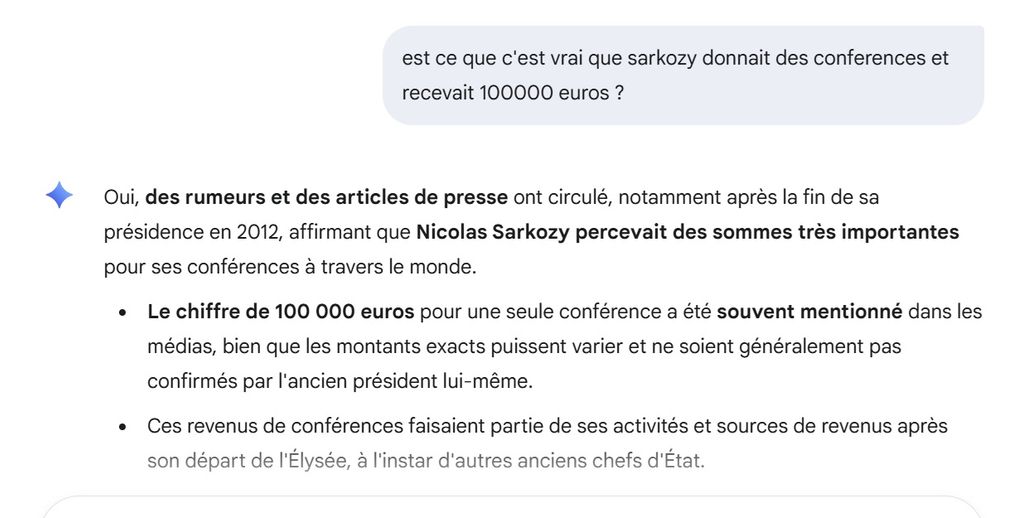Click the Gemini sparkle icon
This screenshot has width=1024, height=518.
click(x=59, y=195)
